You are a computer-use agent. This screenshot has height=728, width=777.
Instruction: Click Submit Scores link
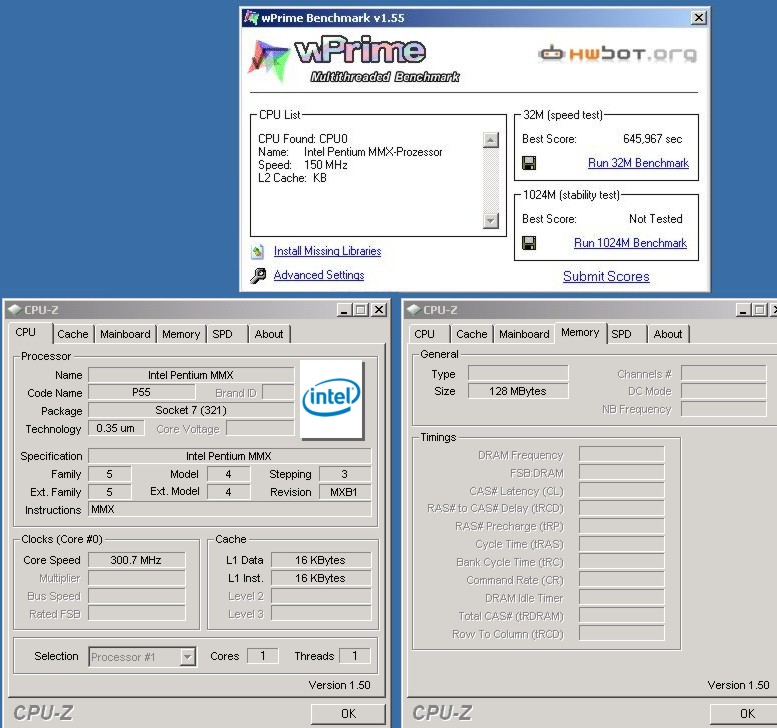click(x=606, y=277)
